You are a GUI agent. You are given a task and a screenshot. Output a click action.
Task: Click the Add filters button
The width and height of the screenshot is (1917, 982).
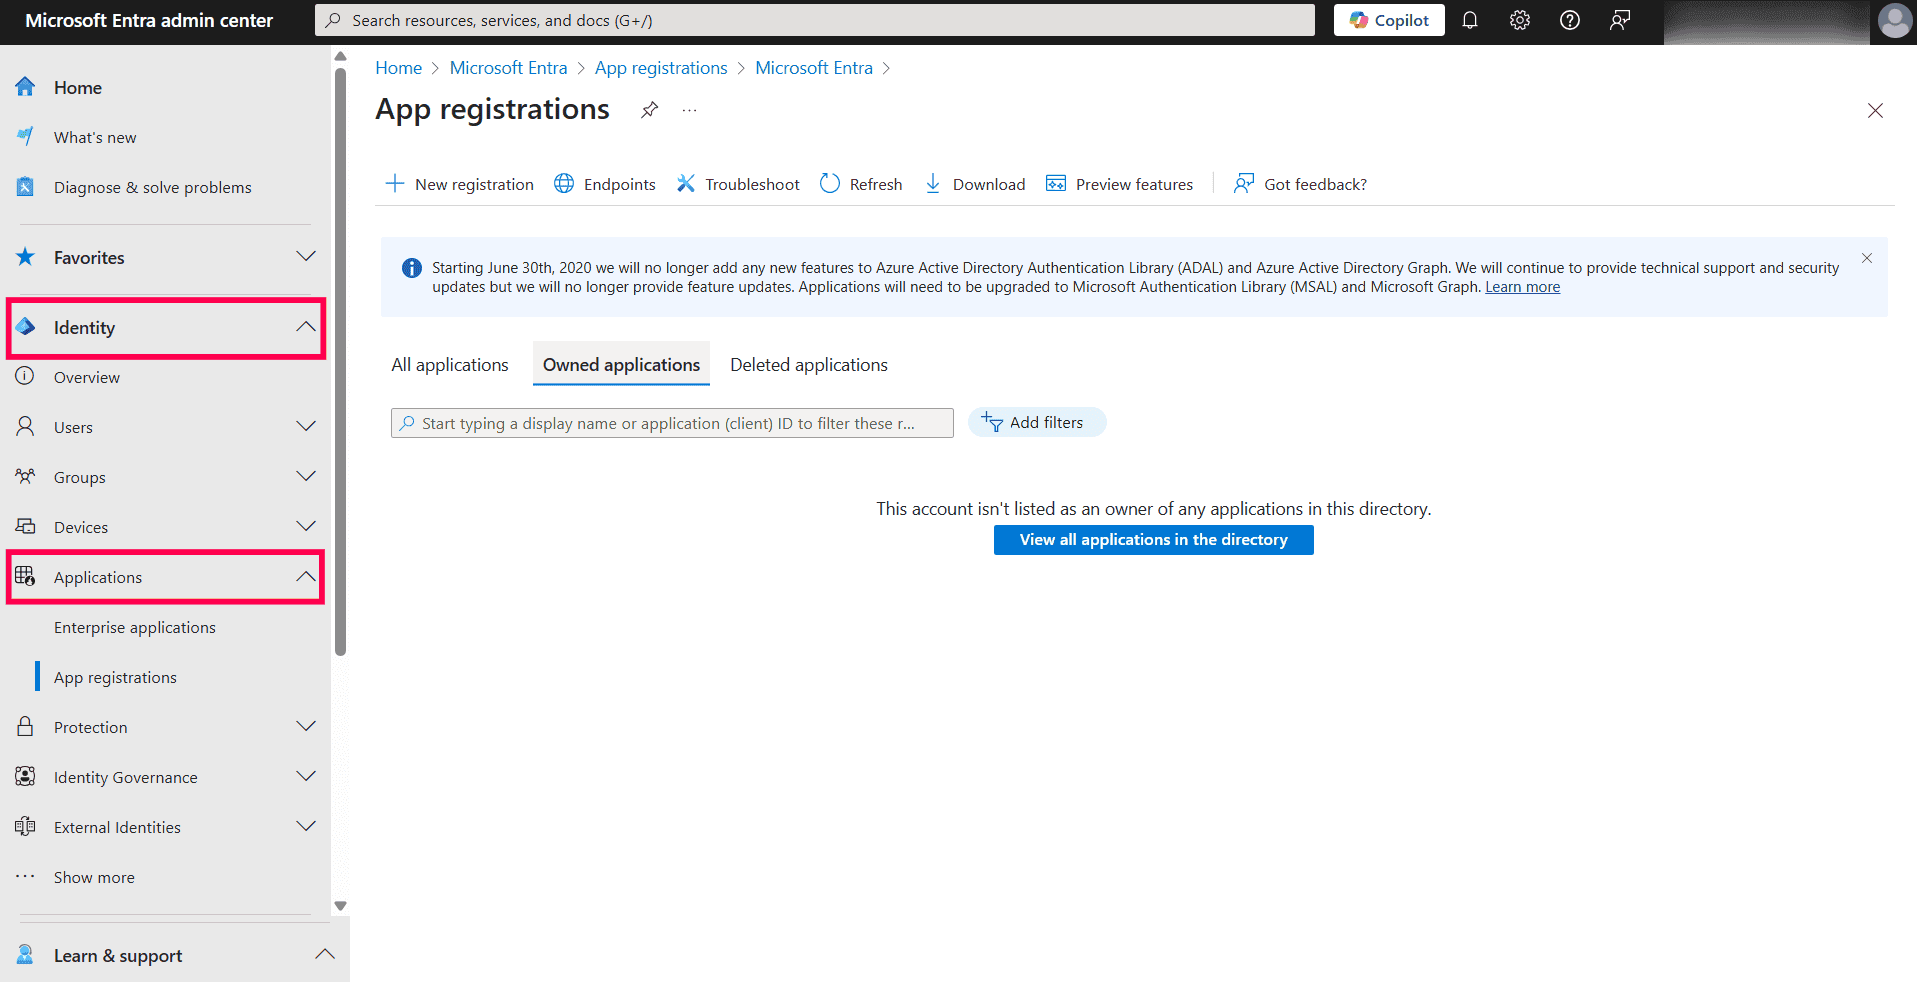1037,422
